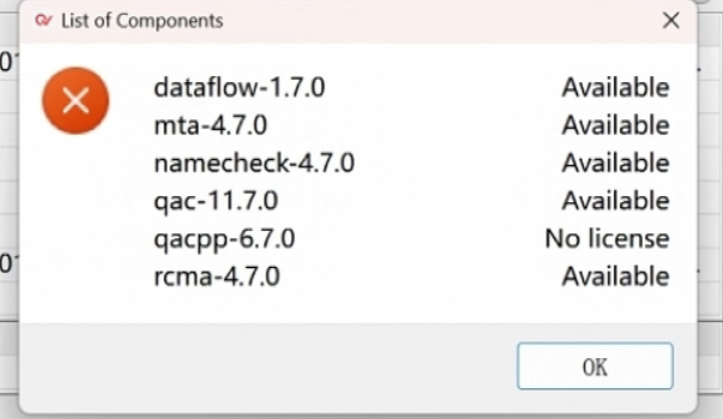This screenshot has width=723, height=419.
Task: Click Available status for namecheck-4.7.0
Action: pyautogui.click(x=615, y=163)
